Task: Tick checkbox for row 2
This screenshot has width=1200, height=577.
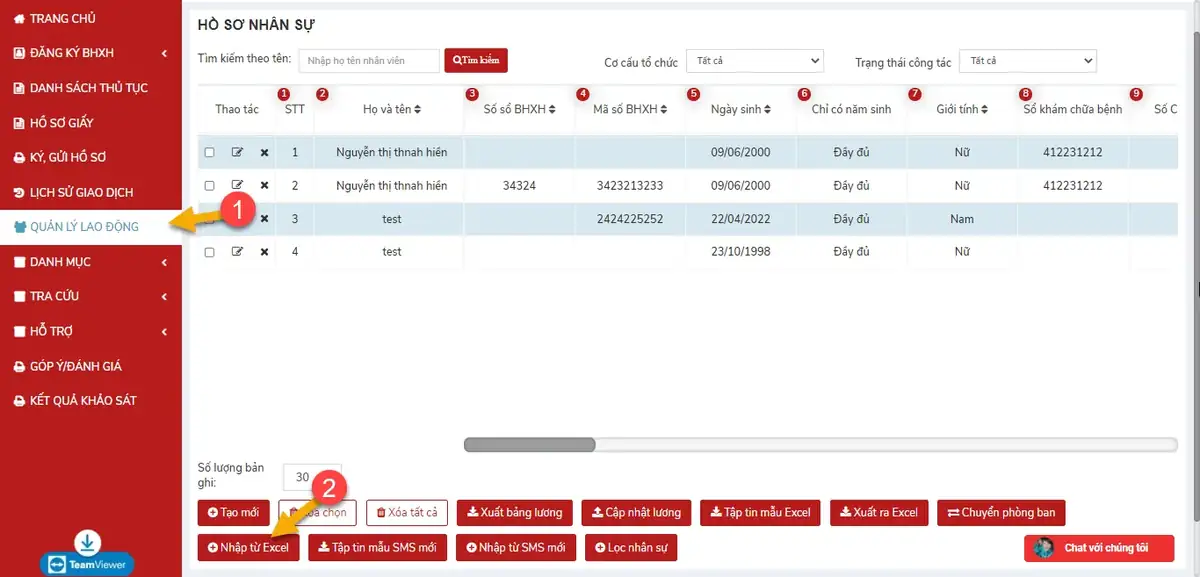Action: [209, 186]
